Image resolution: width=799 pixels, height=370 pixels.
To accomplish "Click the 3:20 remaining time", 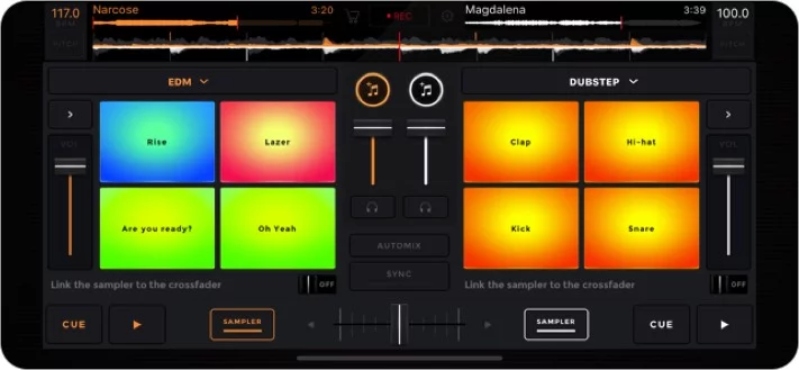I will pyautogui.click(x=322, y=10).
